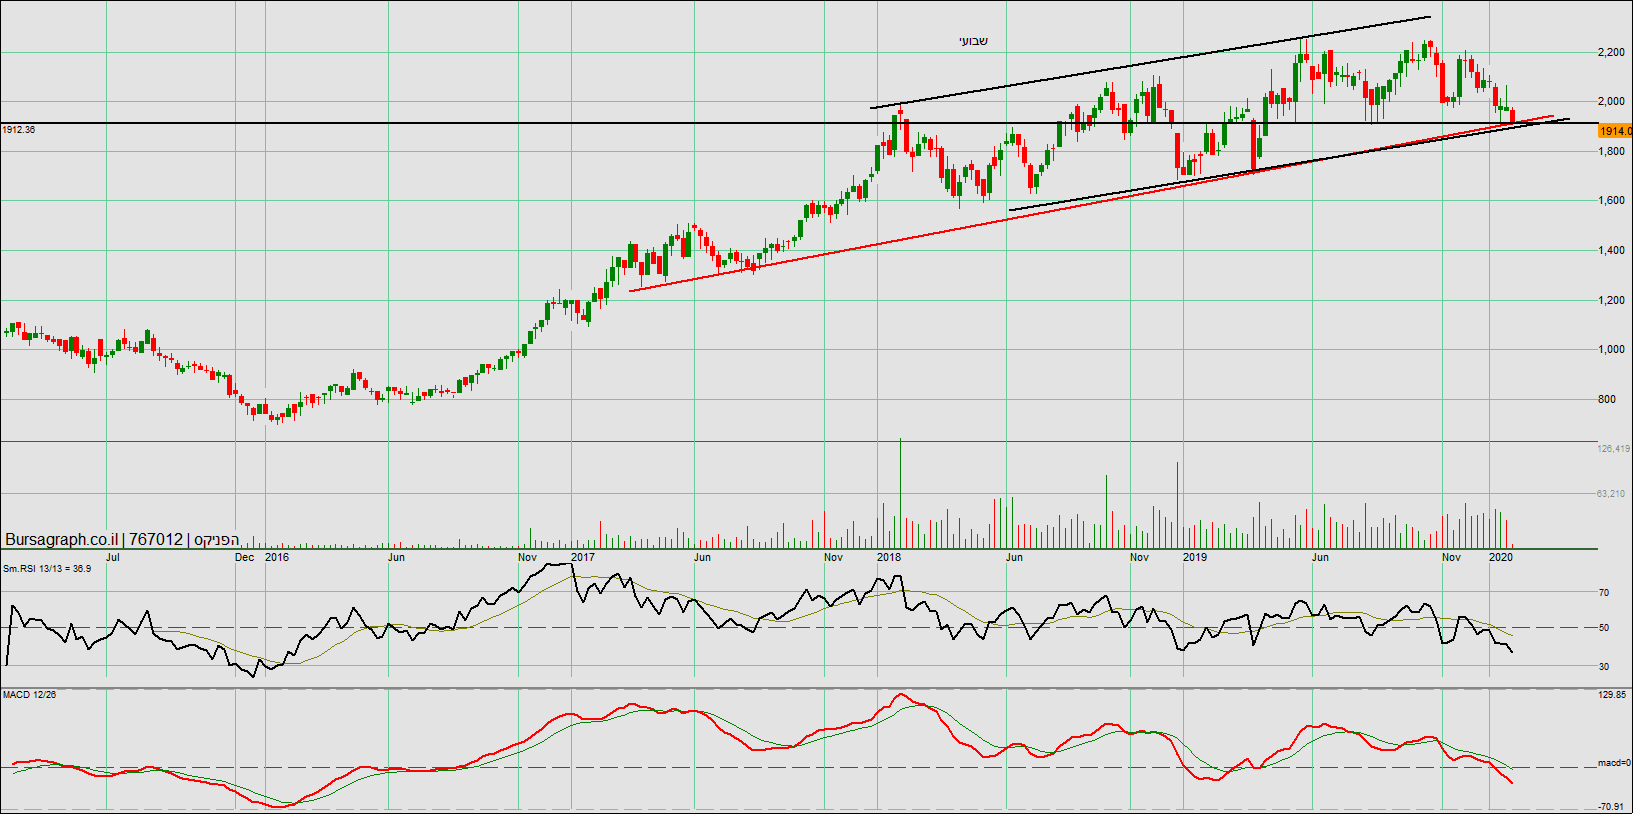Select the upper black channel trendline

(x=1150, y=62)
